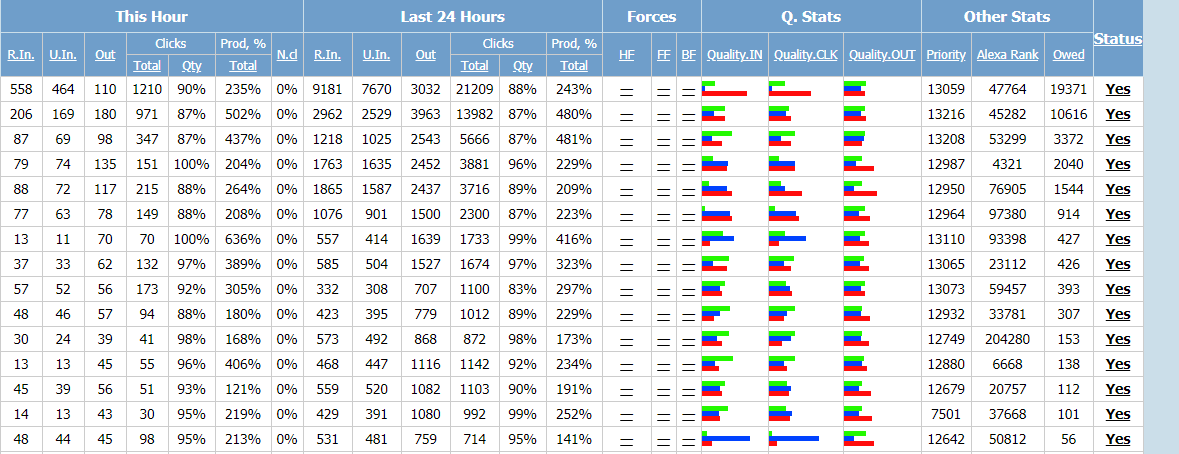Click FF force icon in Priority 12749 row
The height and width of the screenshot is (454, 1179).
click(663, 342)
